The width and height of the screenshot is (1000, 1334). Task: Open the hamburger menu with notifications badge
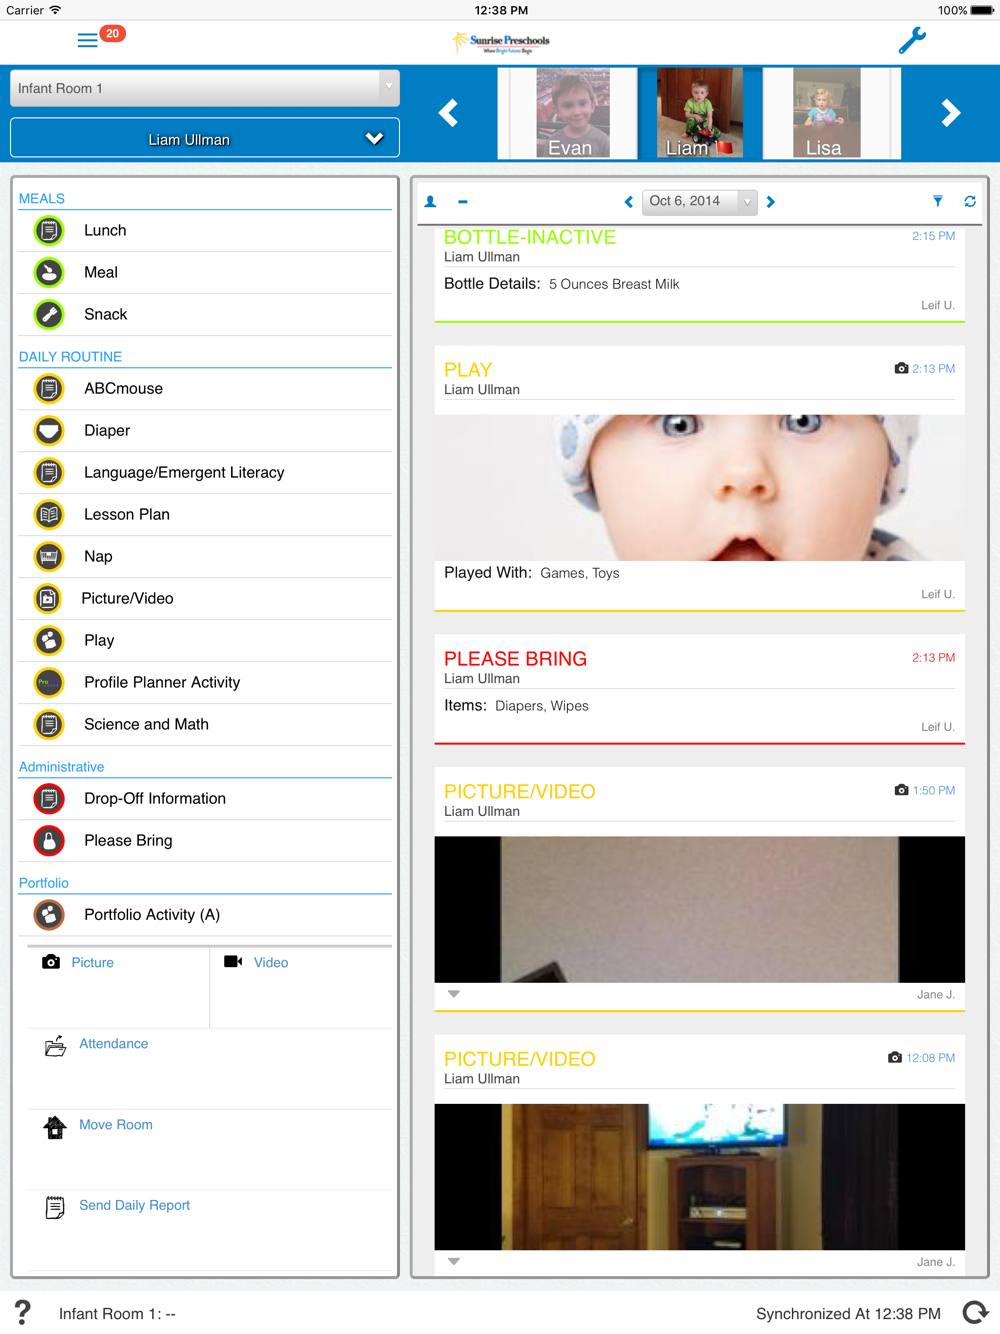pyautogui.click(x=89, y=40)
